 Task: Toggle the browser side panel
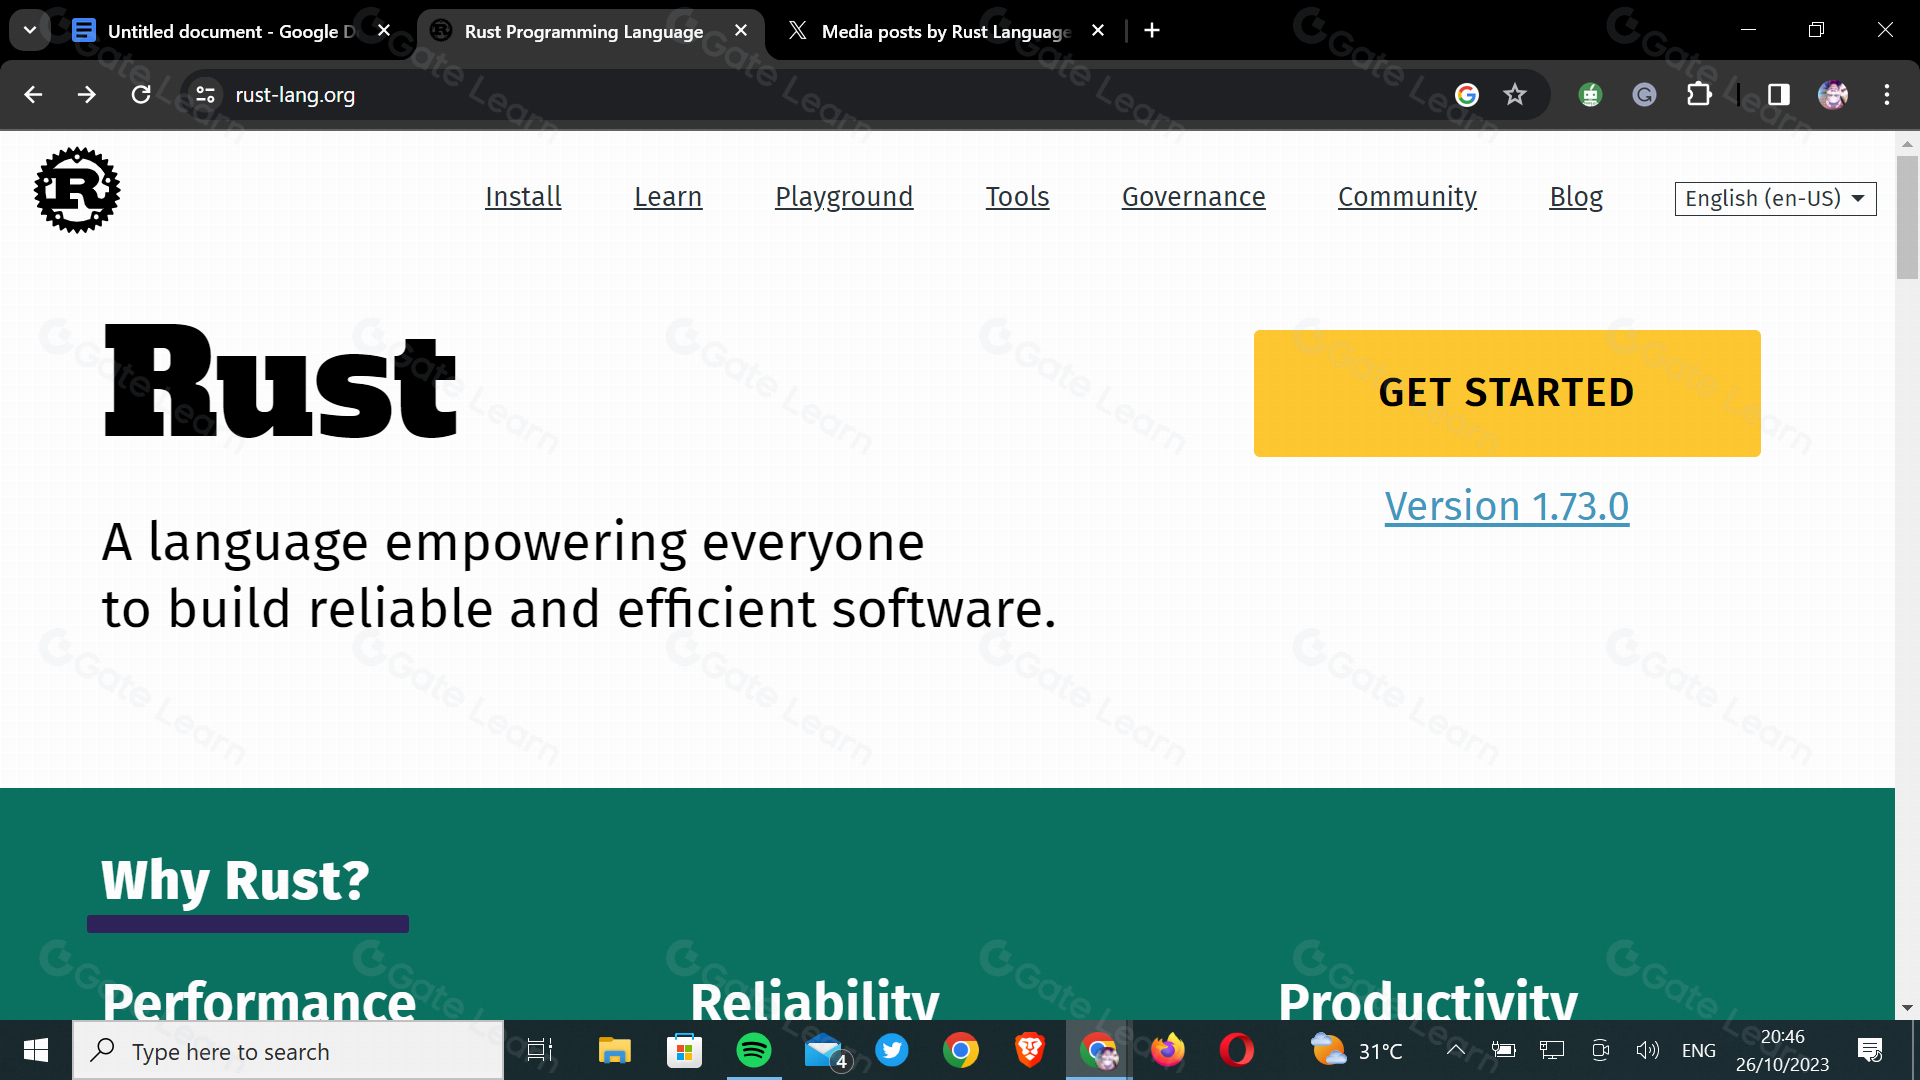point(1779,95)
